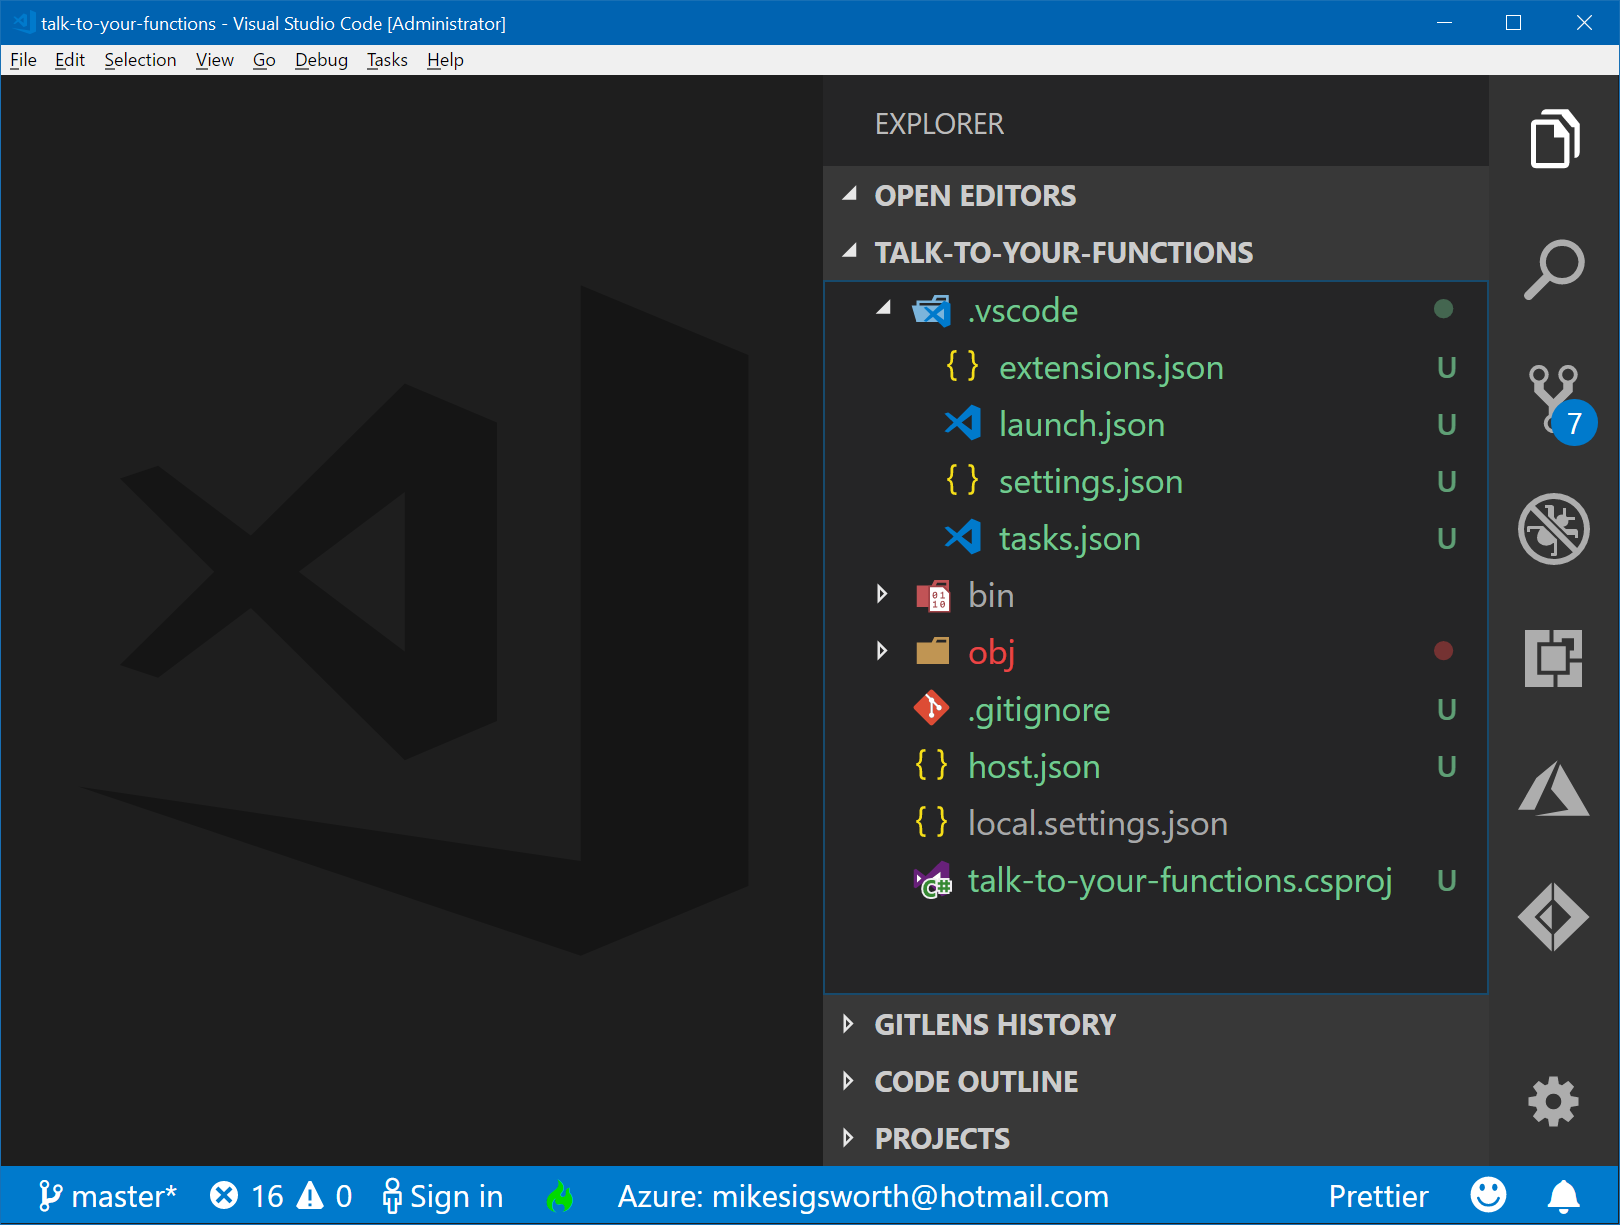Click the U status next to extensions.json
This screenshot has width=1620, height=1225.
point(1446,368)
